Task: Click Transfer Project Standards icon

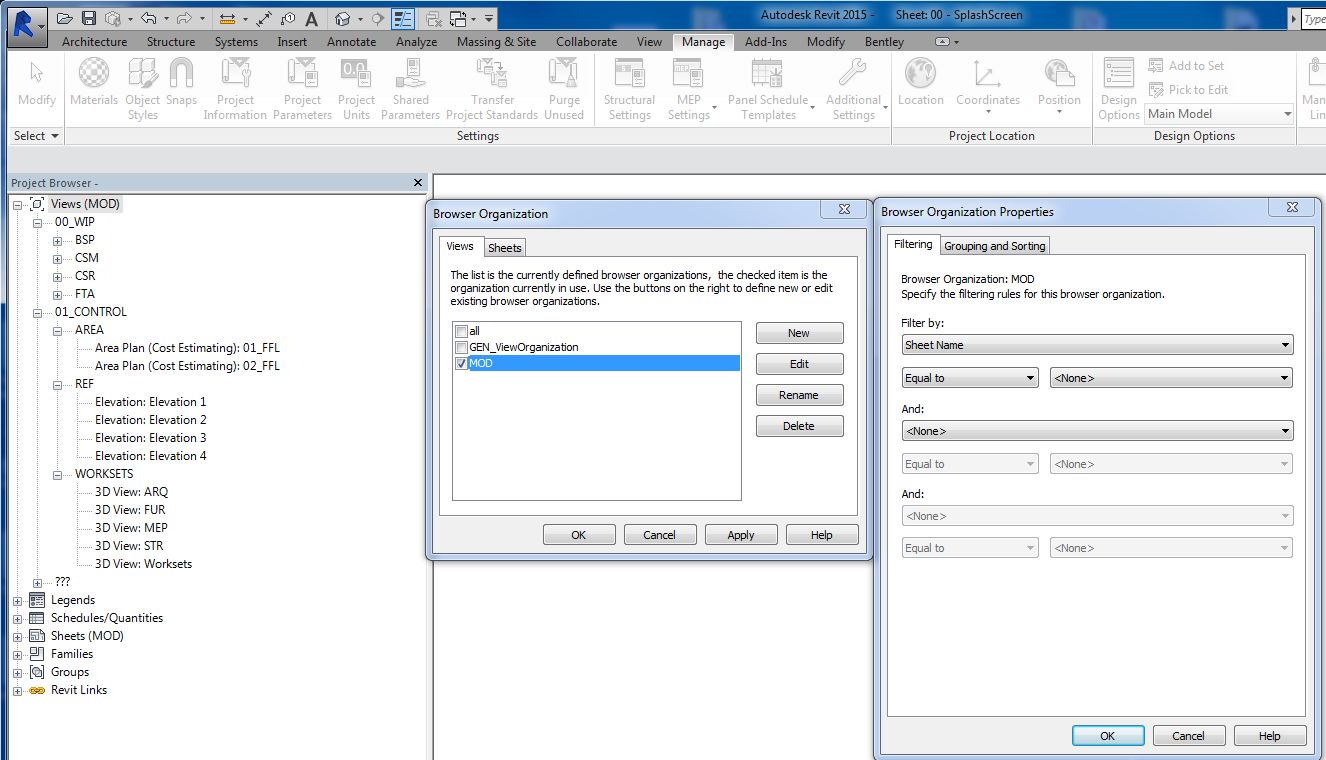Action: coord(492,72)
